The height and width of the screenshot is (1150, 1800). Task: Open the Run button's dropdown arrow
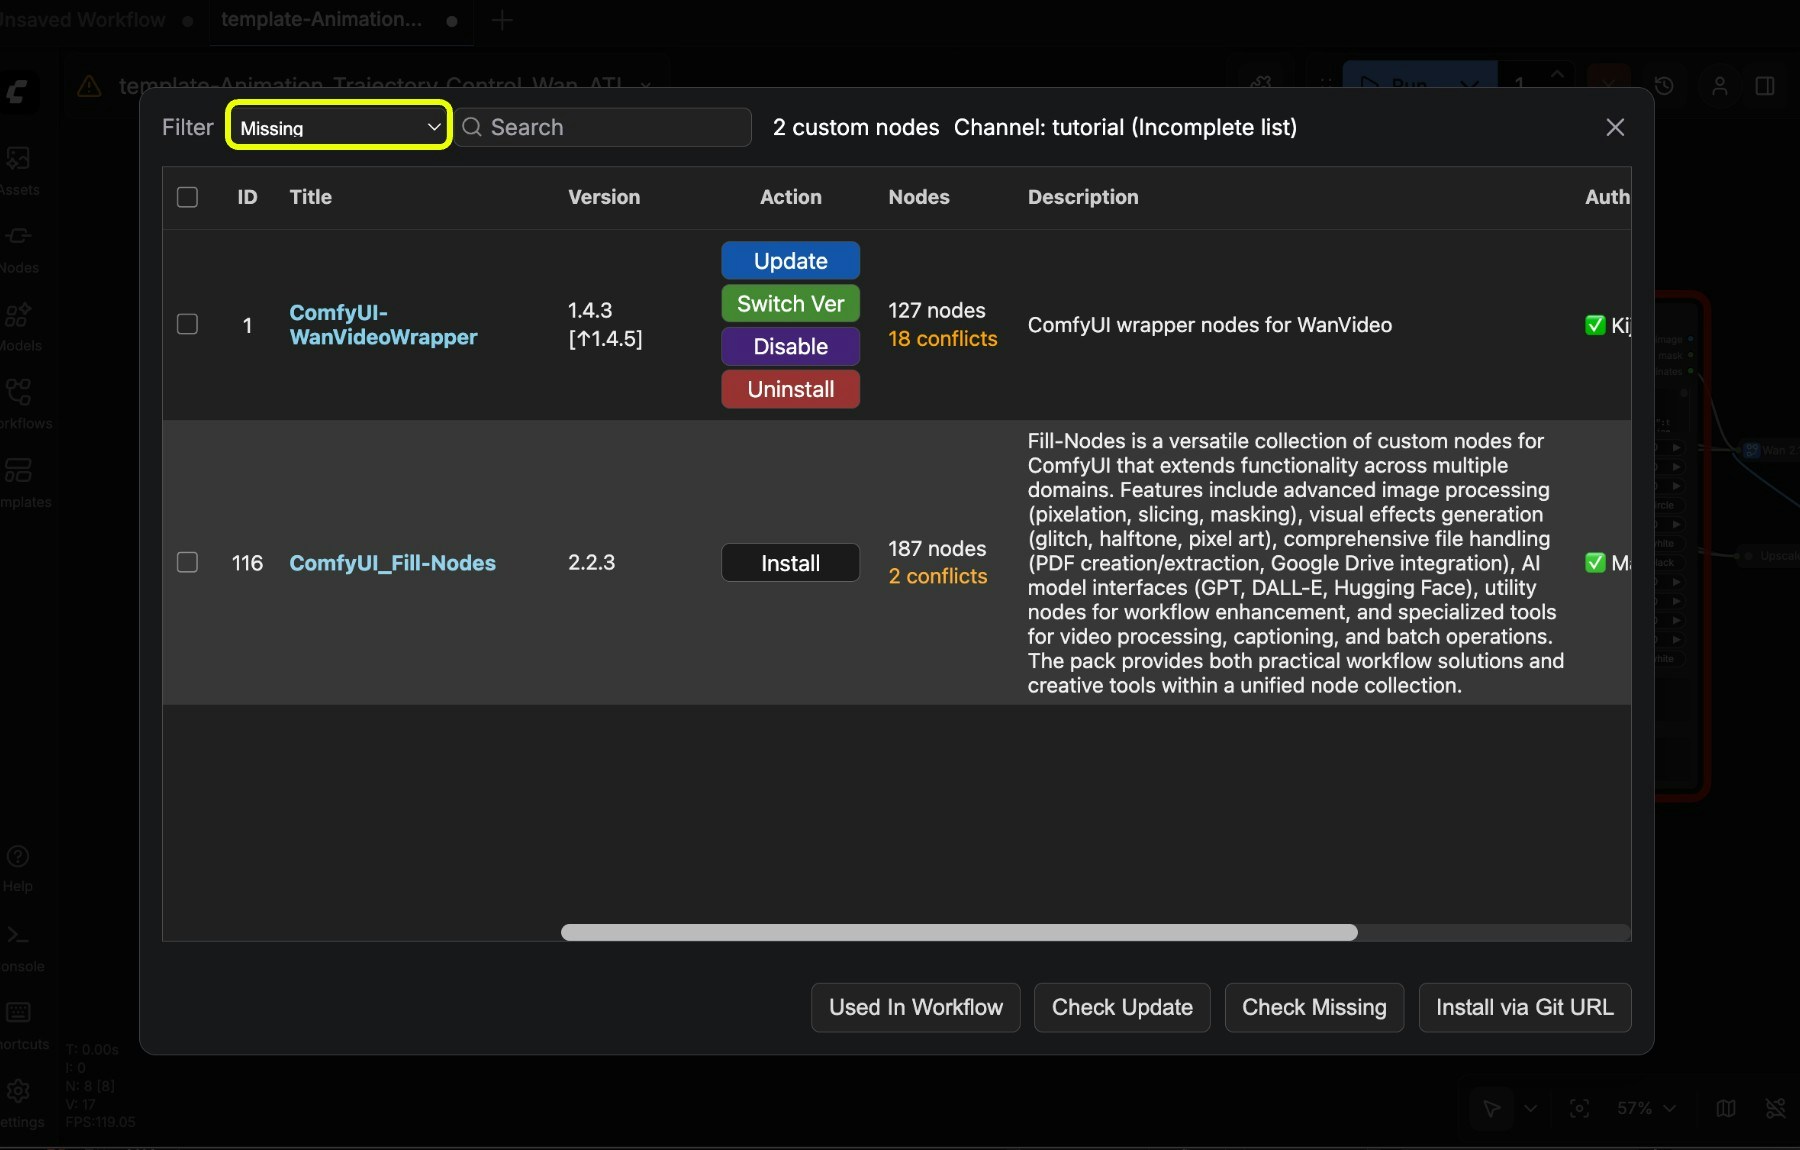(1469, 85)
